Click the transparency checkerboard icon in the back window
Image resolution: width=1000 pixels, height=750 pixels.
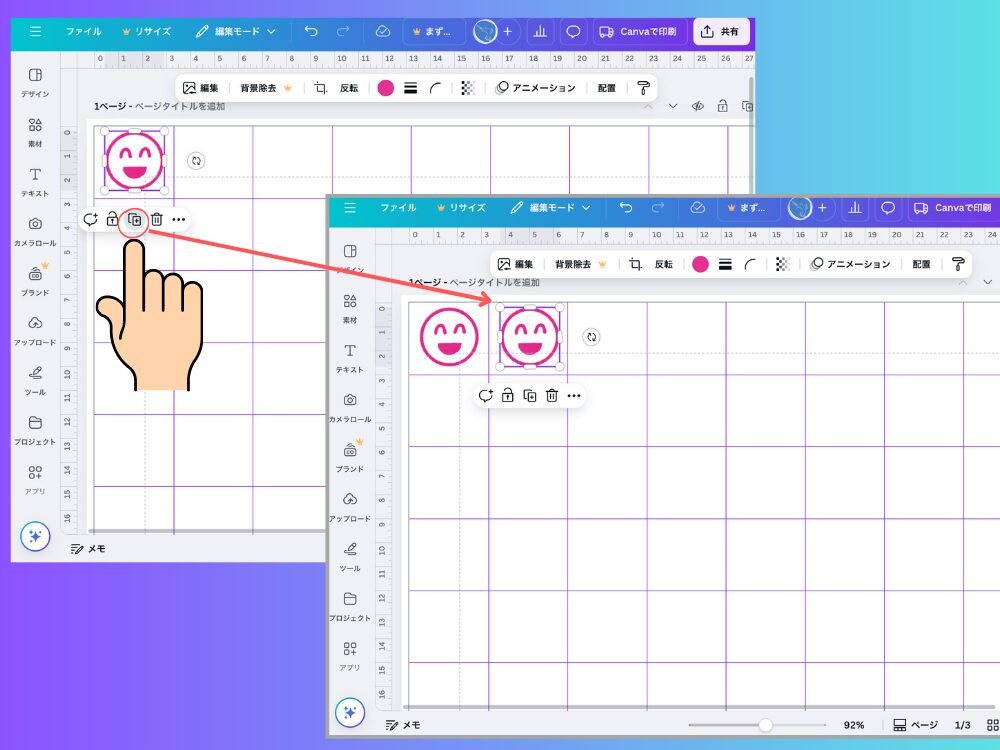pyautogui.click(x=467, y=88)
